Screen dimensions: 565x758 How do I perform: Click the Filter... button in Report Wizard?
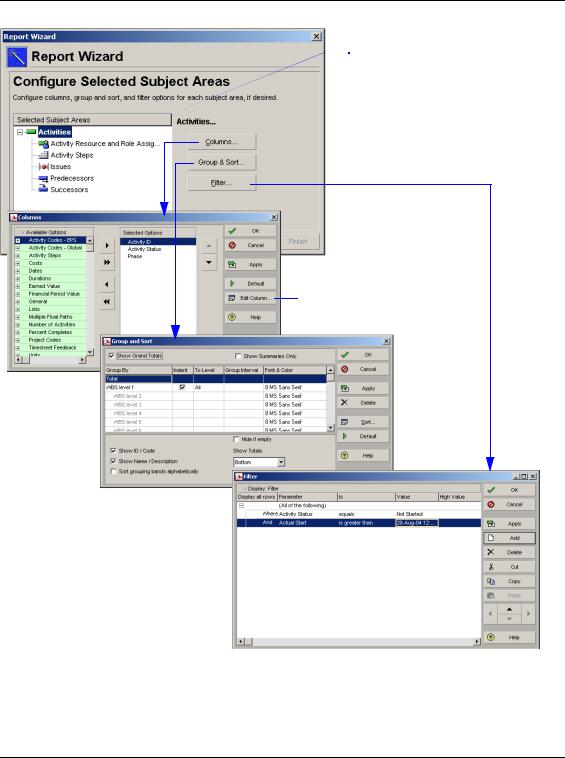221,183
